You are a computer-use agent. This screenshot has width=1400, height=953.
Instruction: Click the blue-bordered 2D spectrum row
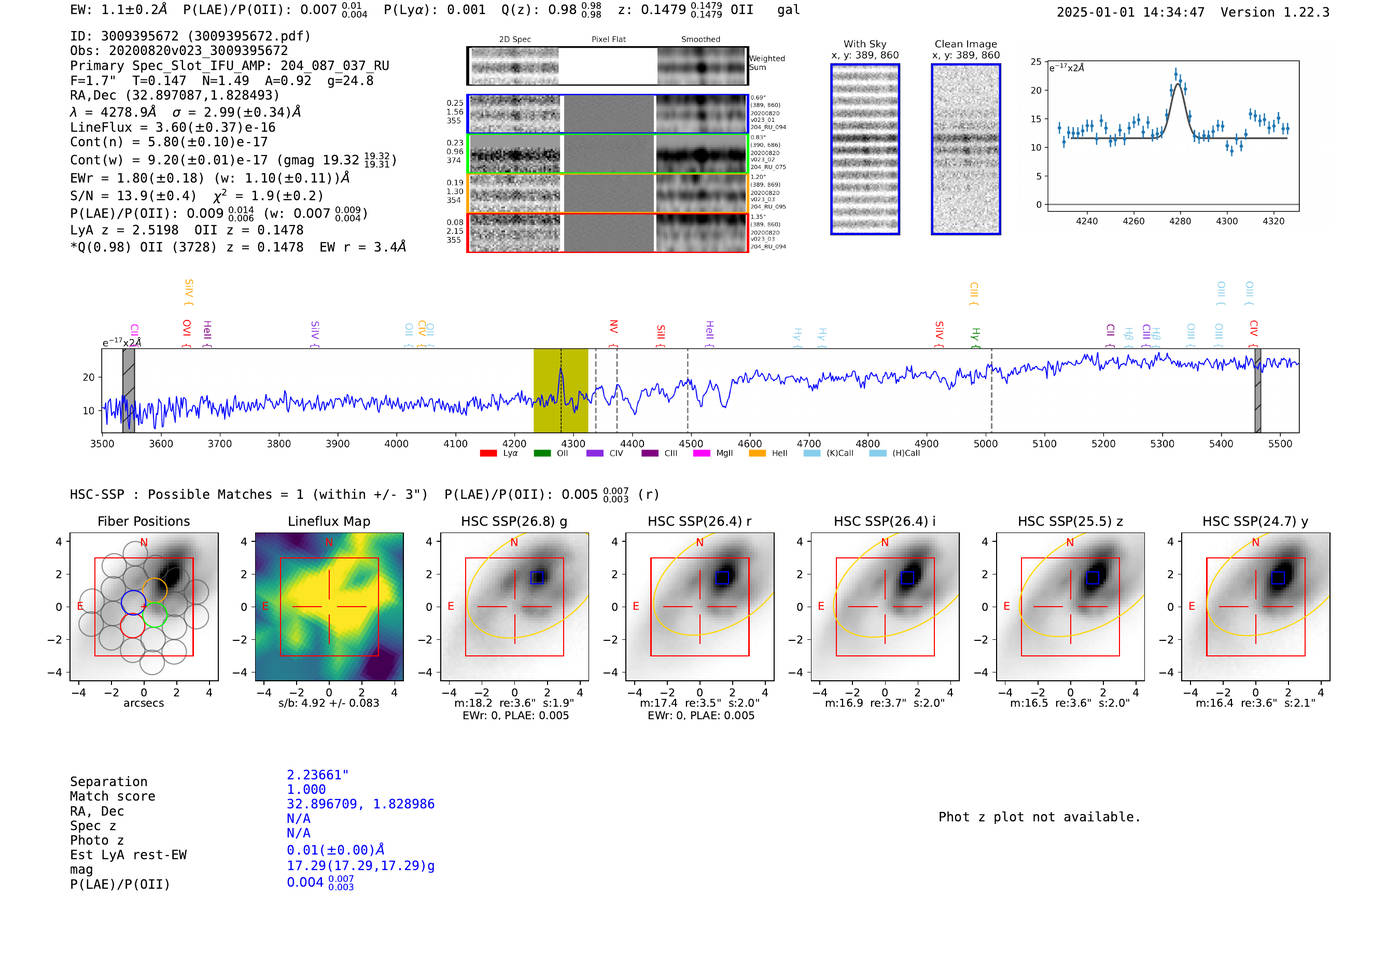pyautogui.click(x=608, y=114)
